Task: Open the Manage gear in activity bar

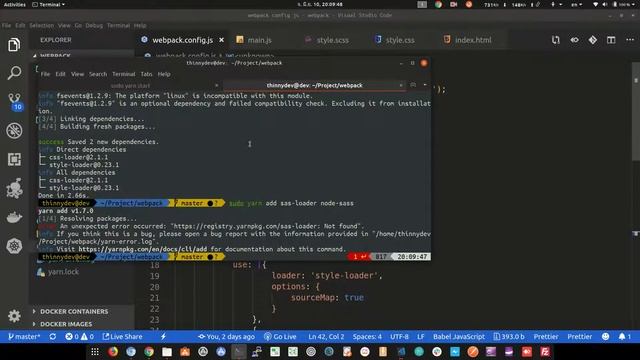Action: (14, 316)
